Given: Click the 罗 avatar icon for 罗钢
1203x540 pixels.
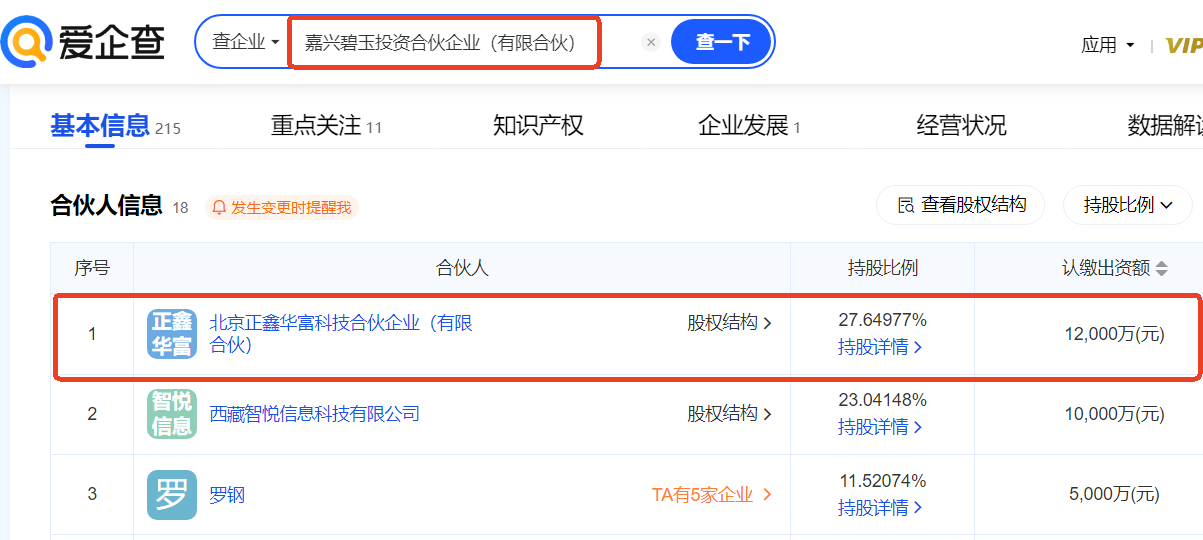Looking at the screenshot, I should pyautogui.click(x=172, y=494).
